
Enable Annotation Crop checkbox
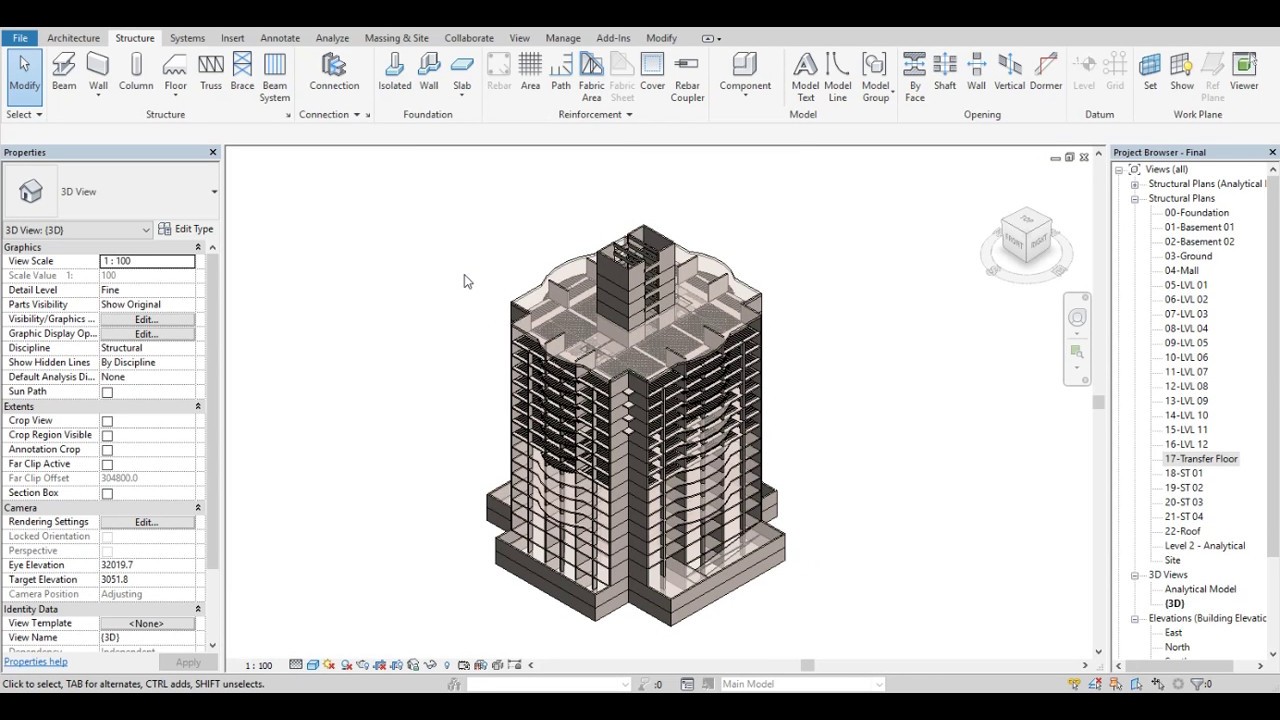(x=107, y=450)
